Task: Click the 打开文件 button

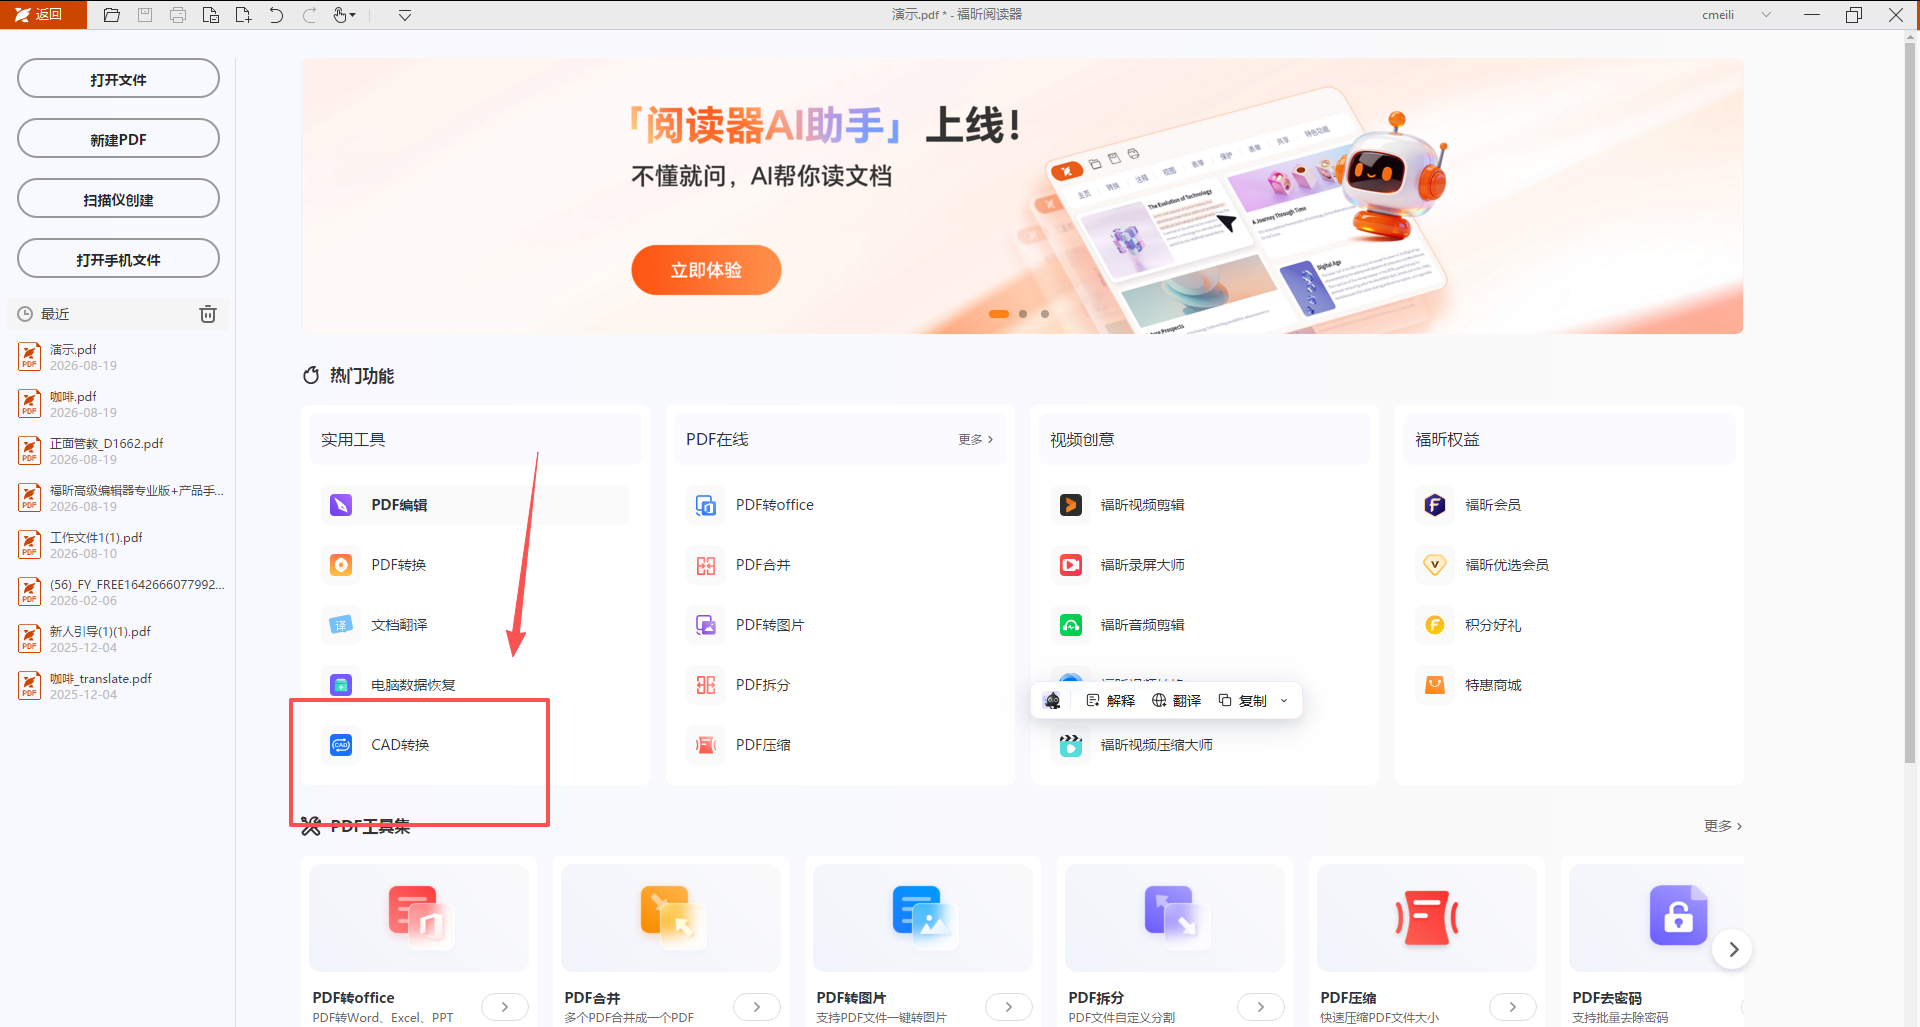Action: click(x=118, y=79)
